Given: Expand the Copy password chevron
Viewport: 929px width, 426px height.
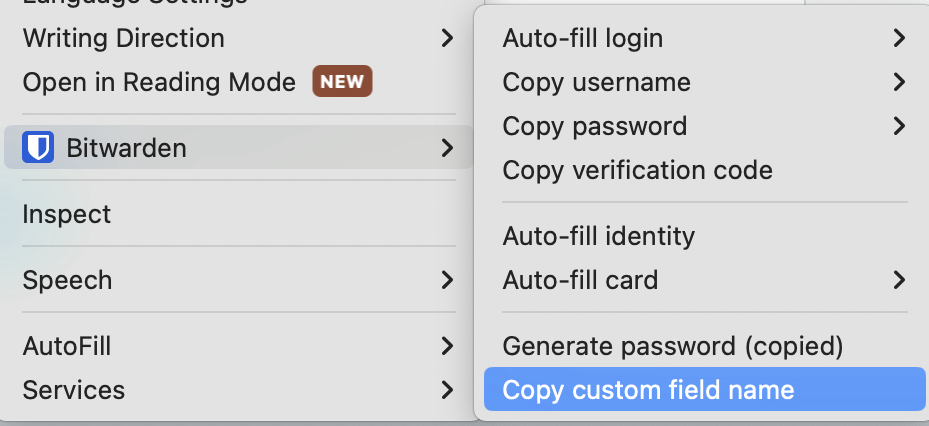Looking at the screenshot, I should 898,126.
